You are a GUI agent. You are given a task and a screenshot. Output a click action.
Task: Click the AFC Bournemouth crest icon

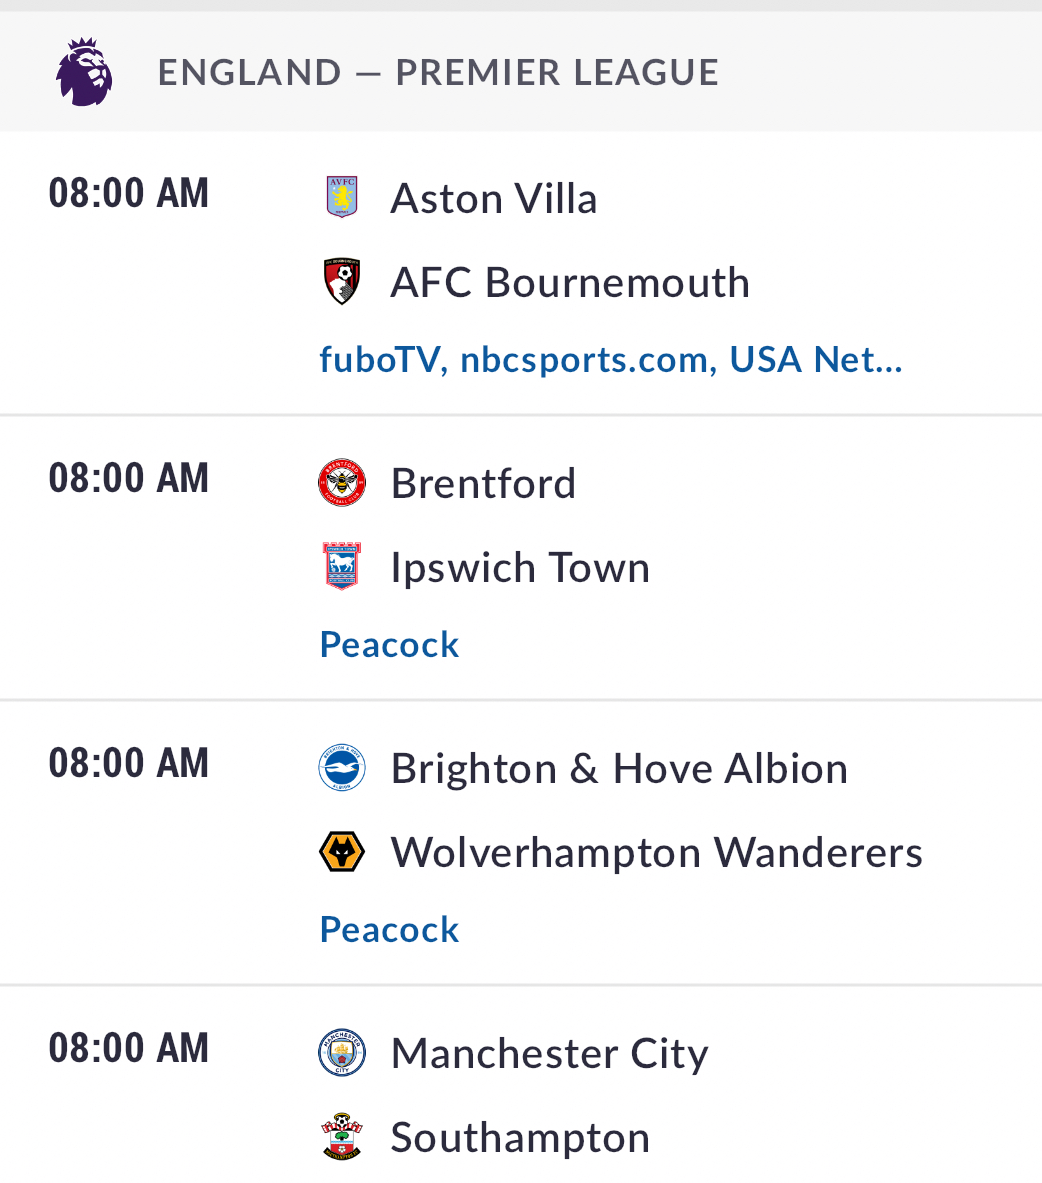(342, 281)
